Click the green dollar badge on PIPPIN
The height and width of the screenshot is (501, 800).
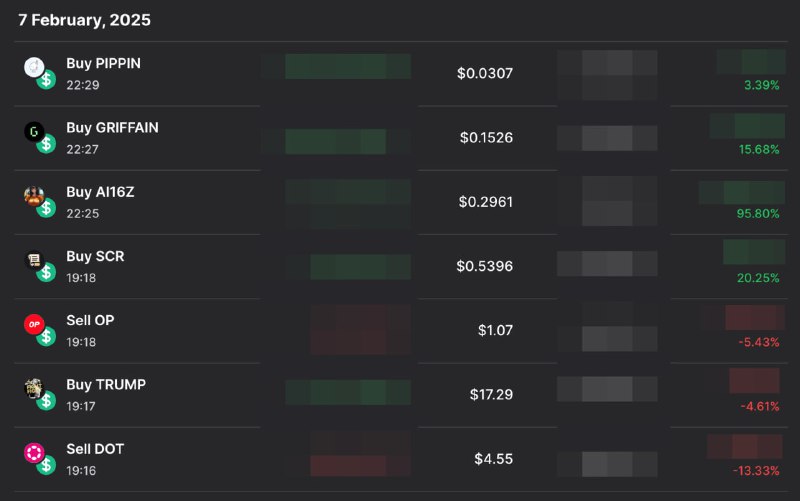coord(46,80)
